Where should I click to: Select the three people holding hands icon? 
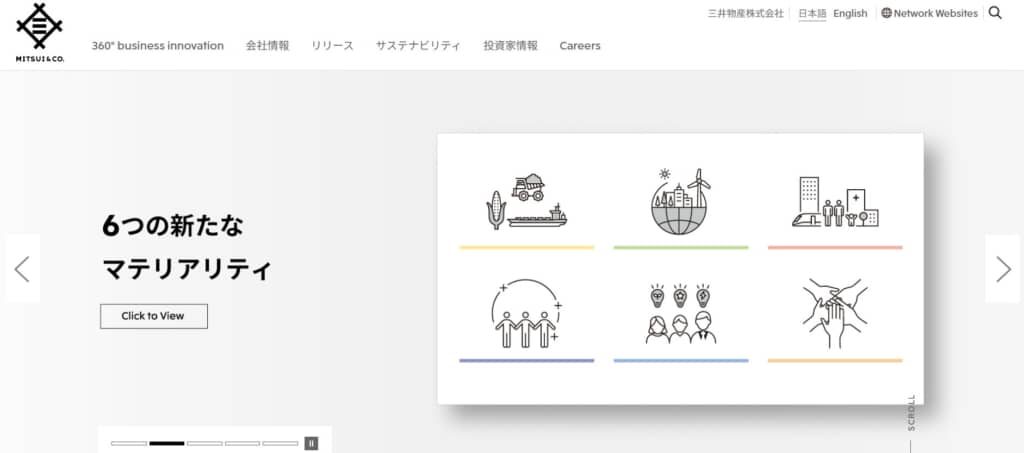(526, 314)
